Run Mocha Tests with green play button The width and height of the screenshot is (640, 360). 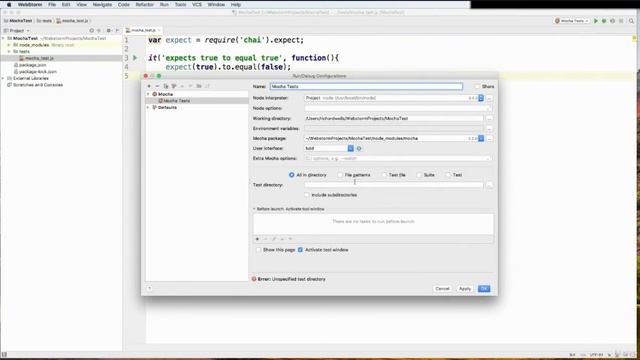(x=596, y=21)
